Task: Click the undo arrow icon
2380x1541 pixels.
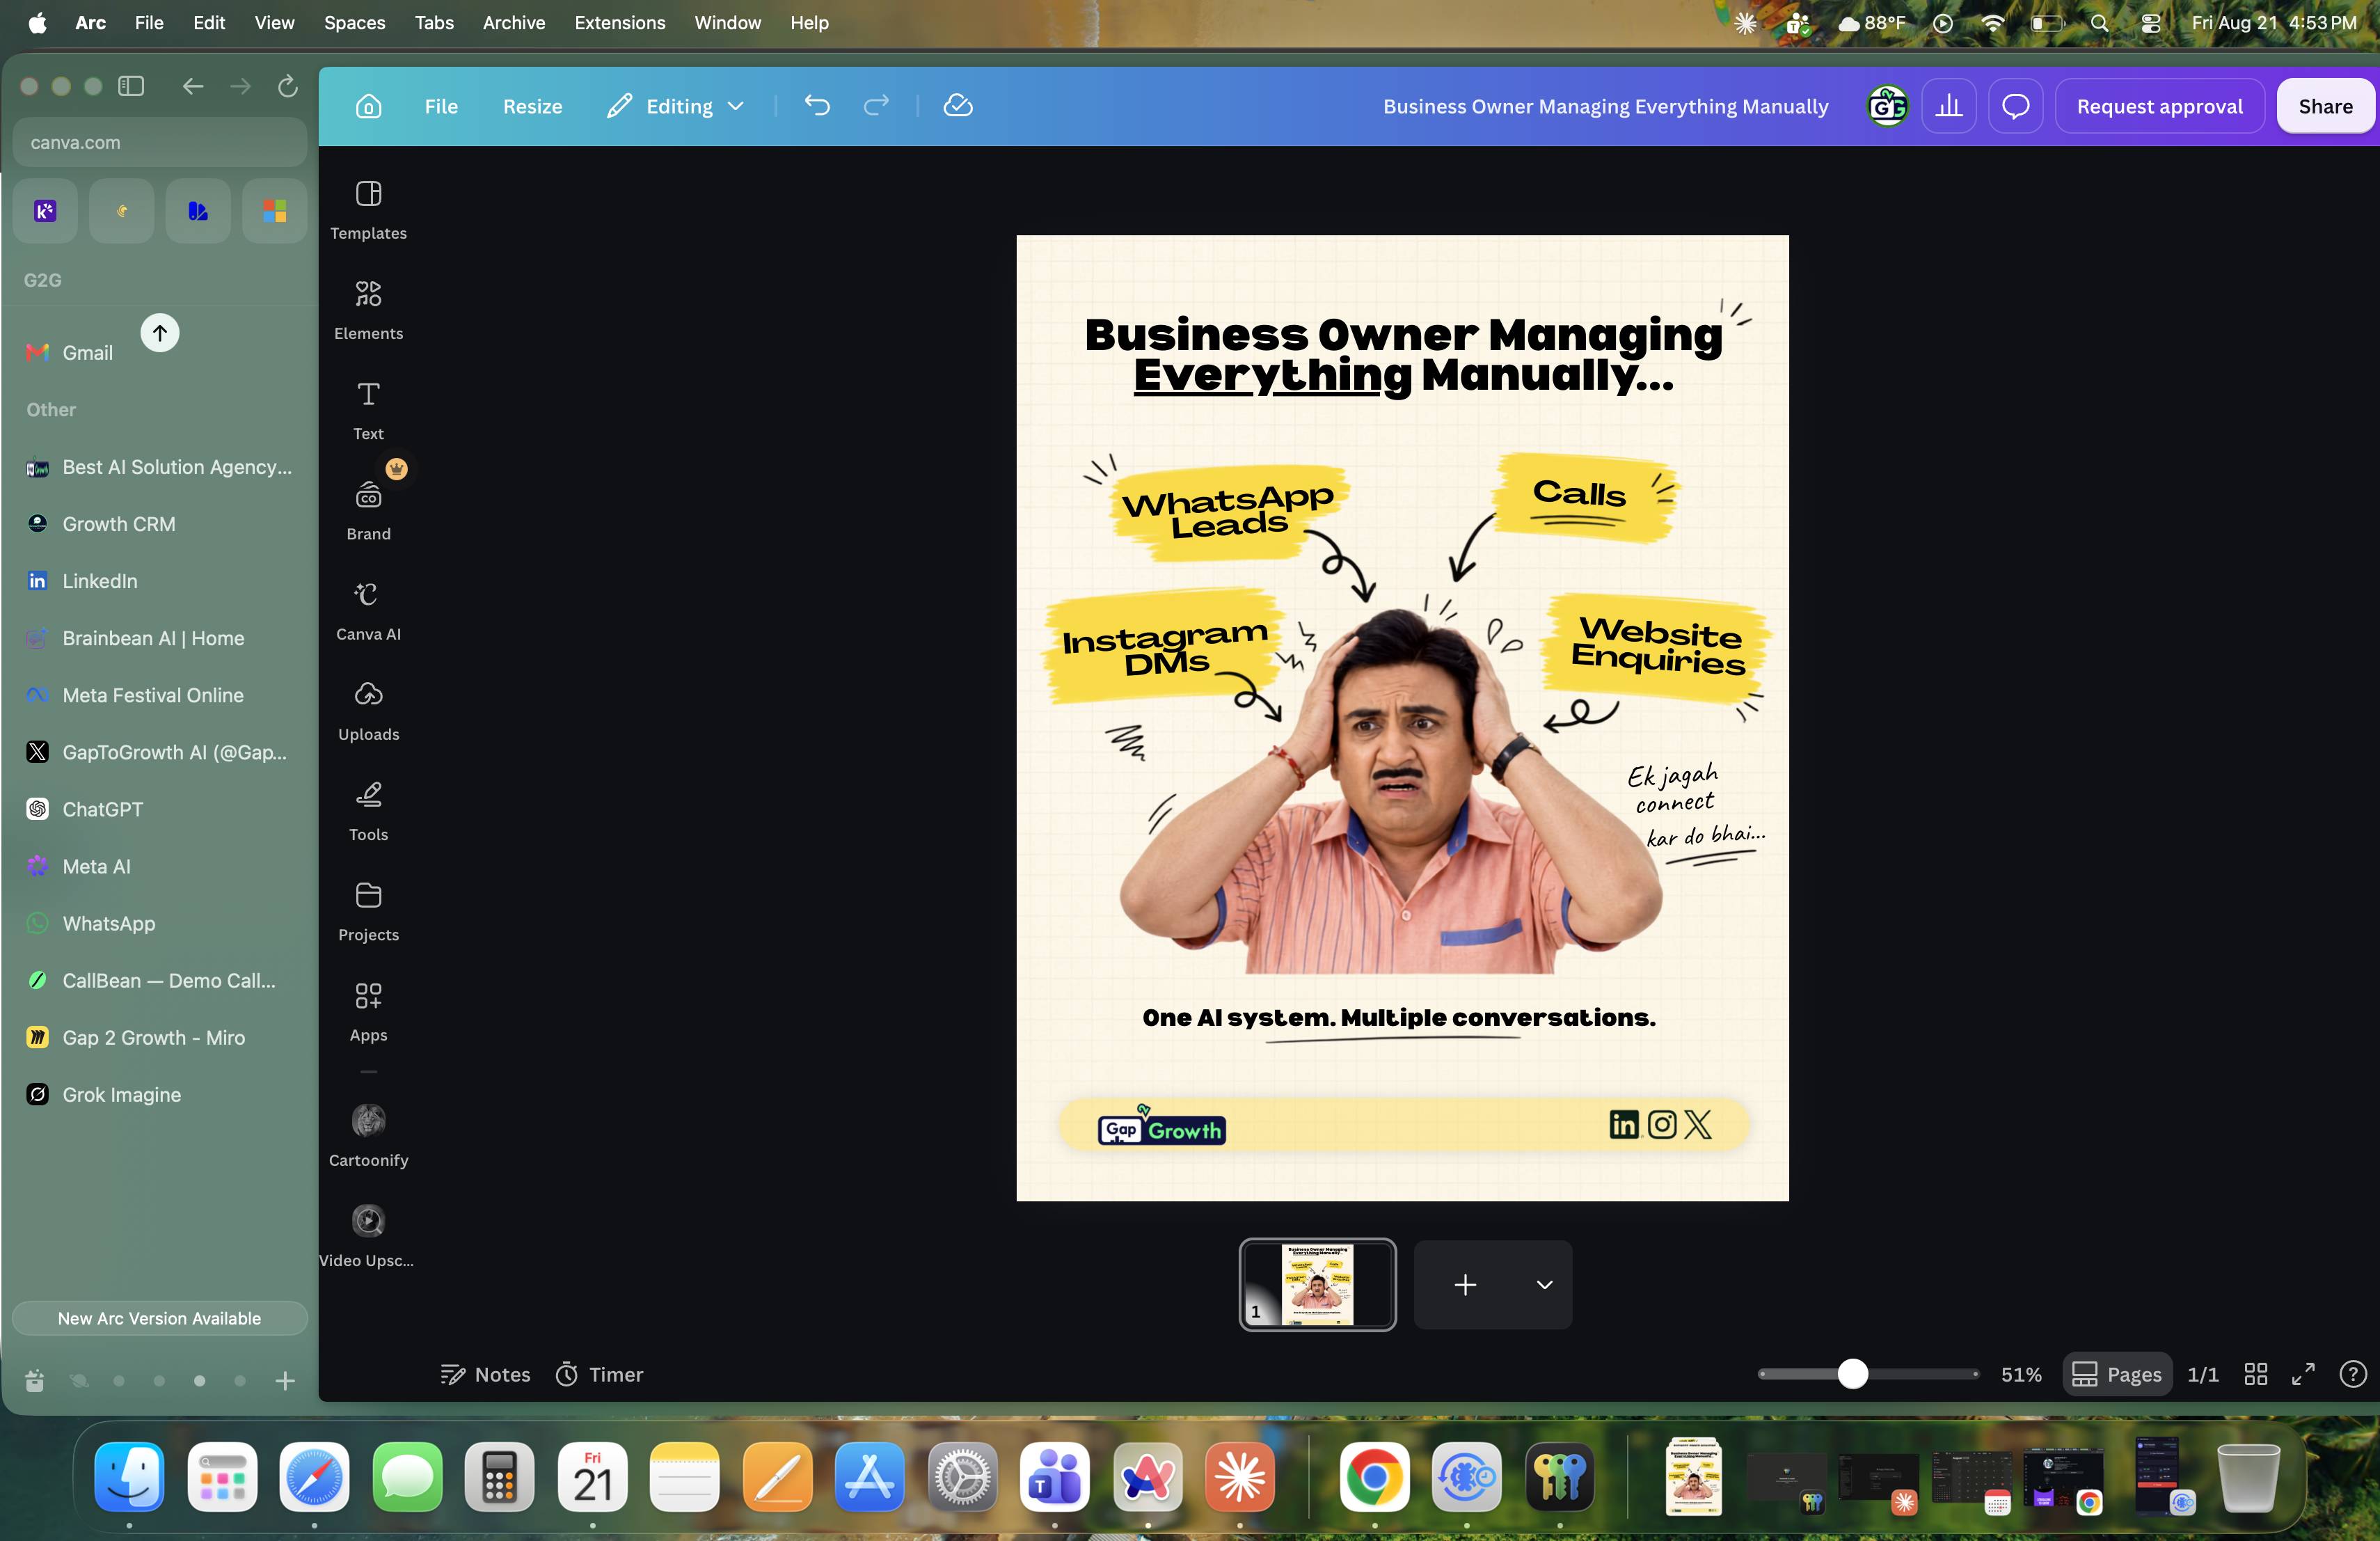Action: click(817, 106)
